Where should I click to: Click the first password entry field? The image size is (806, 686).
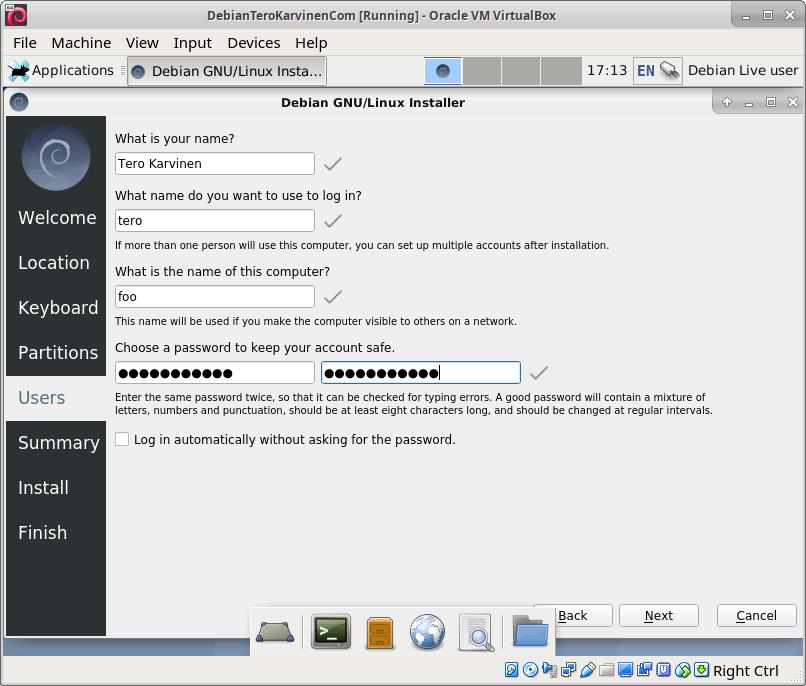[214, 373]
